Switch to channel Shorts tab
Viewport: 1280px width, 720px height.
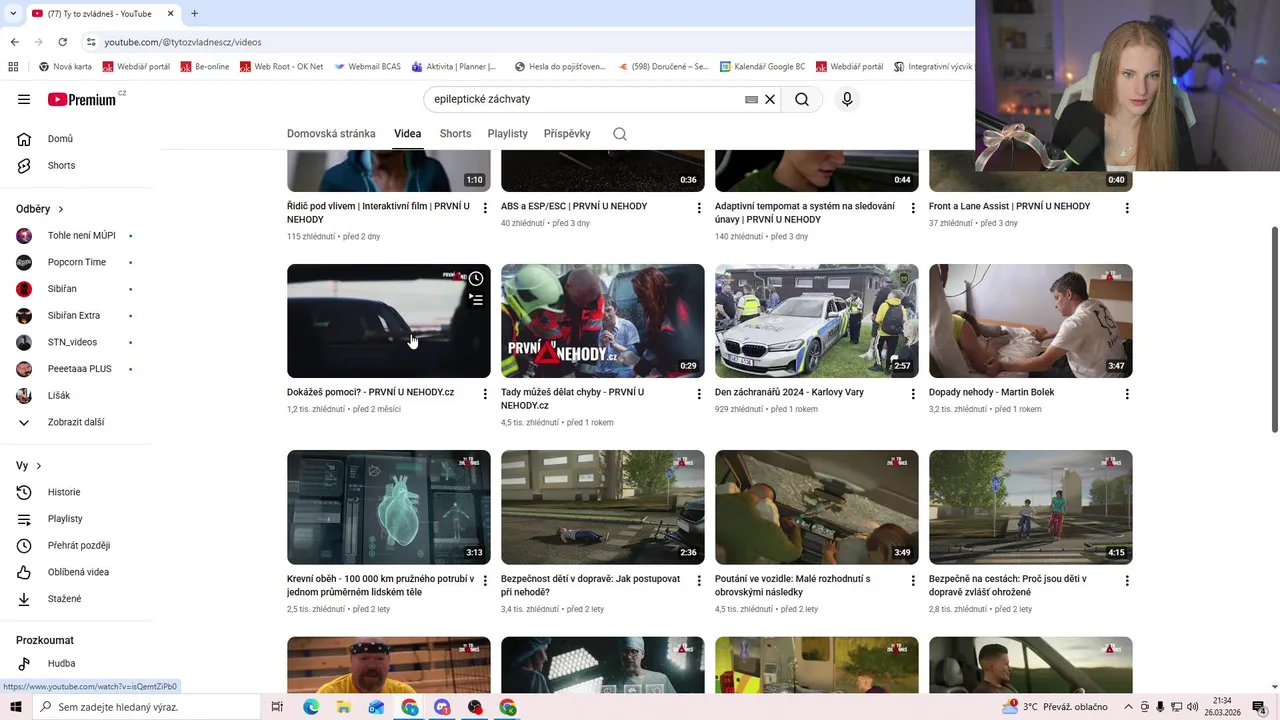coord(455,134)
